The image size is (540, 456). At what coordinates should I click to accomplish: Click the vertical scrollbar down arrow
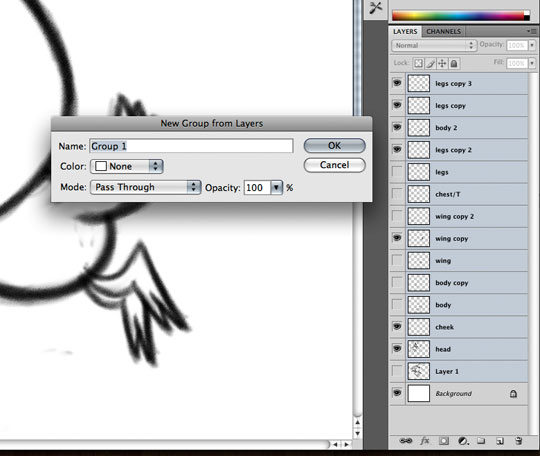point(357,434)
